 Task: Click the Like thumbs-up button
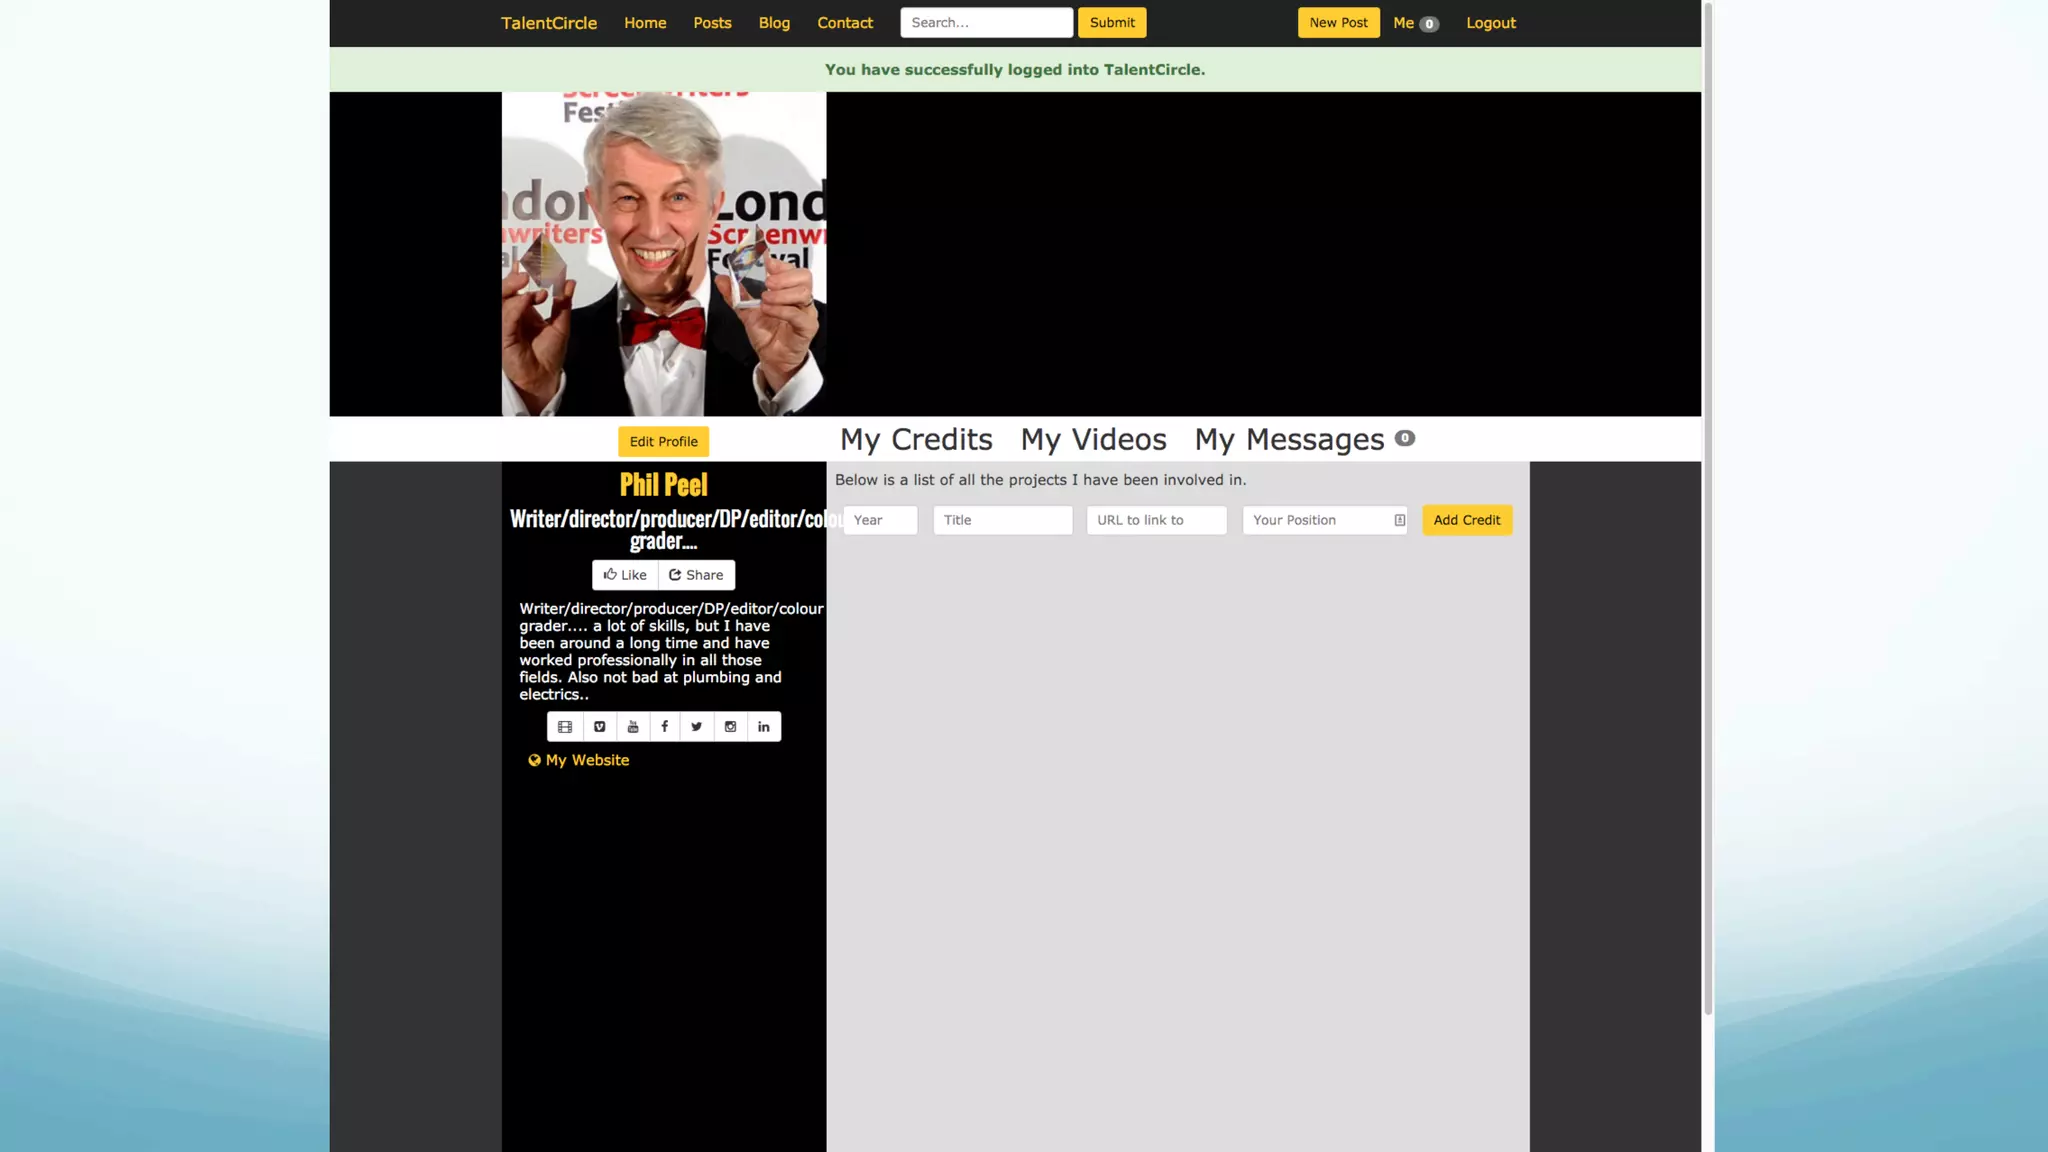pyautogui.click(x=625, y=575)
